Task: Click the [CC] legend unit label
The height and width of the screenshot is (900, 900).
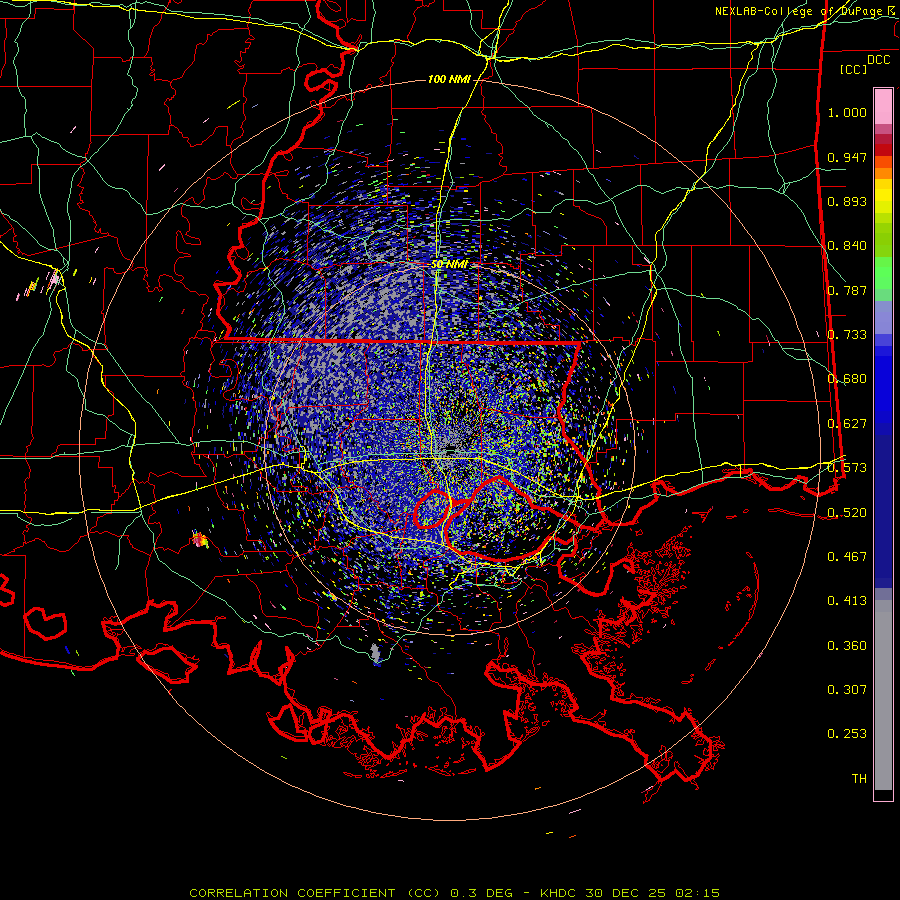Action: click(853, 69)
